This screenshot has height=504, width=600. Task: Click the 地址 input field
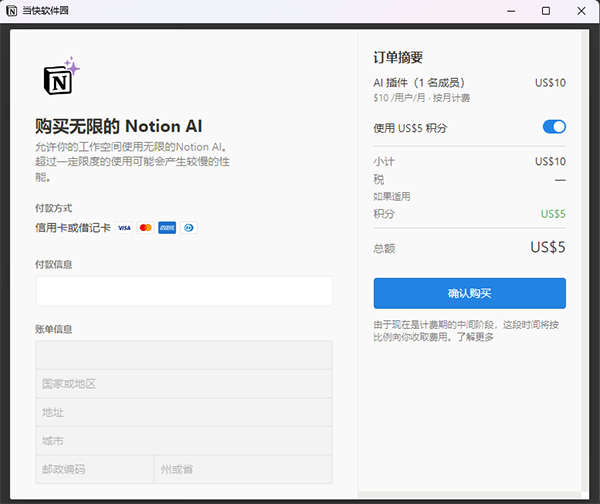184,413
